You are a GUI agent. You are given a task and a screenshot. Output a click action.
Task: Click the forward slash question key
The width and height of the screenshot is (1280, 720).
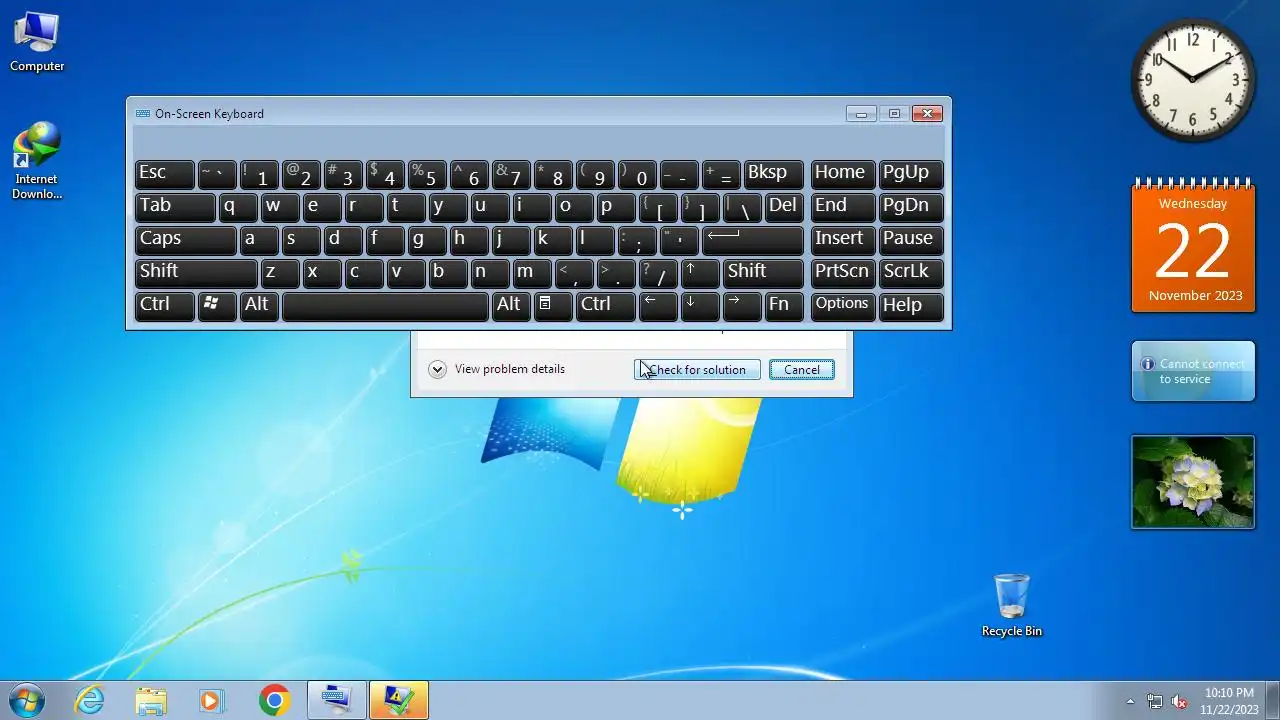point(658,273)
